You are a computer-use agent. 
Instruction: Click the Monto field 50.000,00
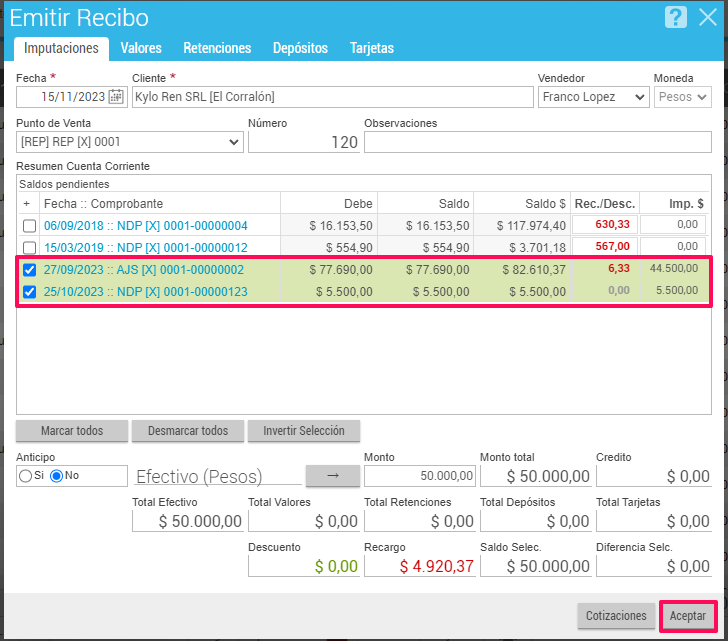click(x=420, y=476)
